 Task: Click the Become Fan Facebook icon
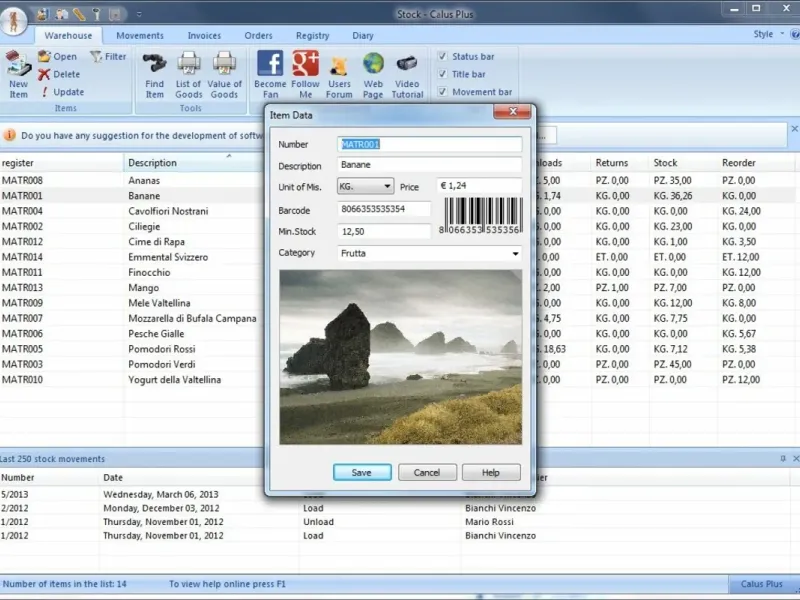tap(270, 64)
